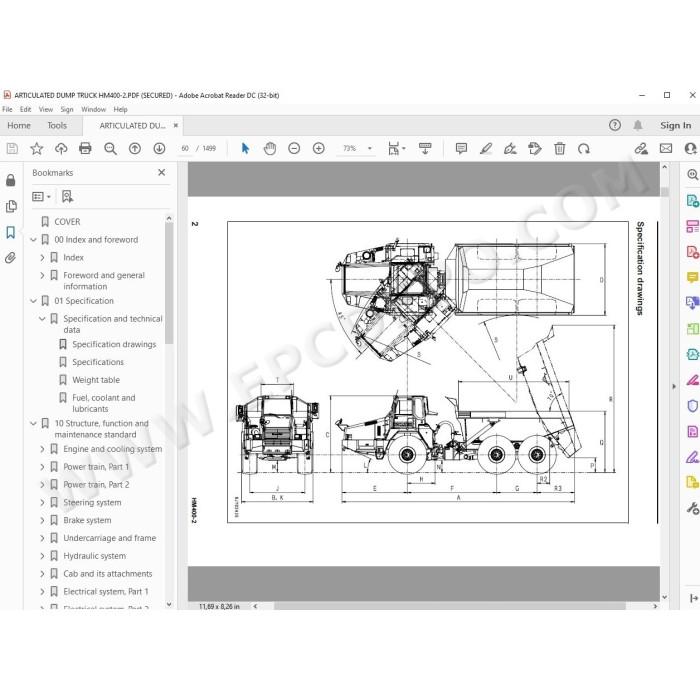This screenshot has width=700, height=700.
Task: Click the document horizontal scrollbar
Action: (450, 606)
